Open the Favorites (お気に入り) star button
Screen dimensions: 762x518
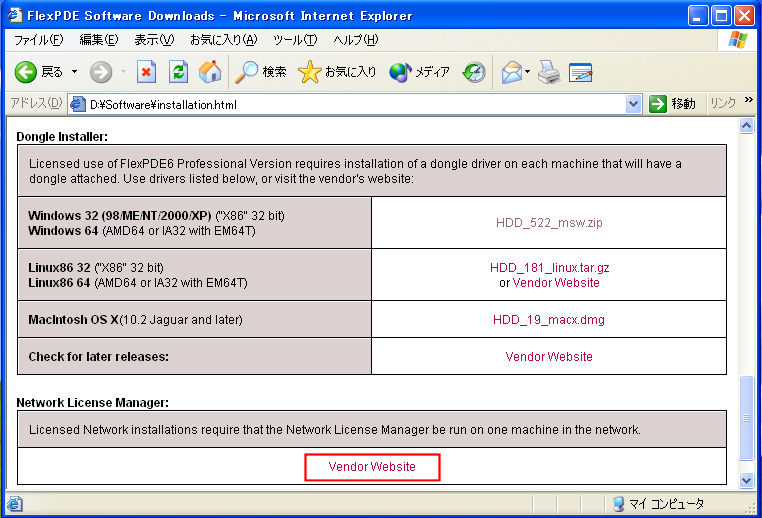337,72
